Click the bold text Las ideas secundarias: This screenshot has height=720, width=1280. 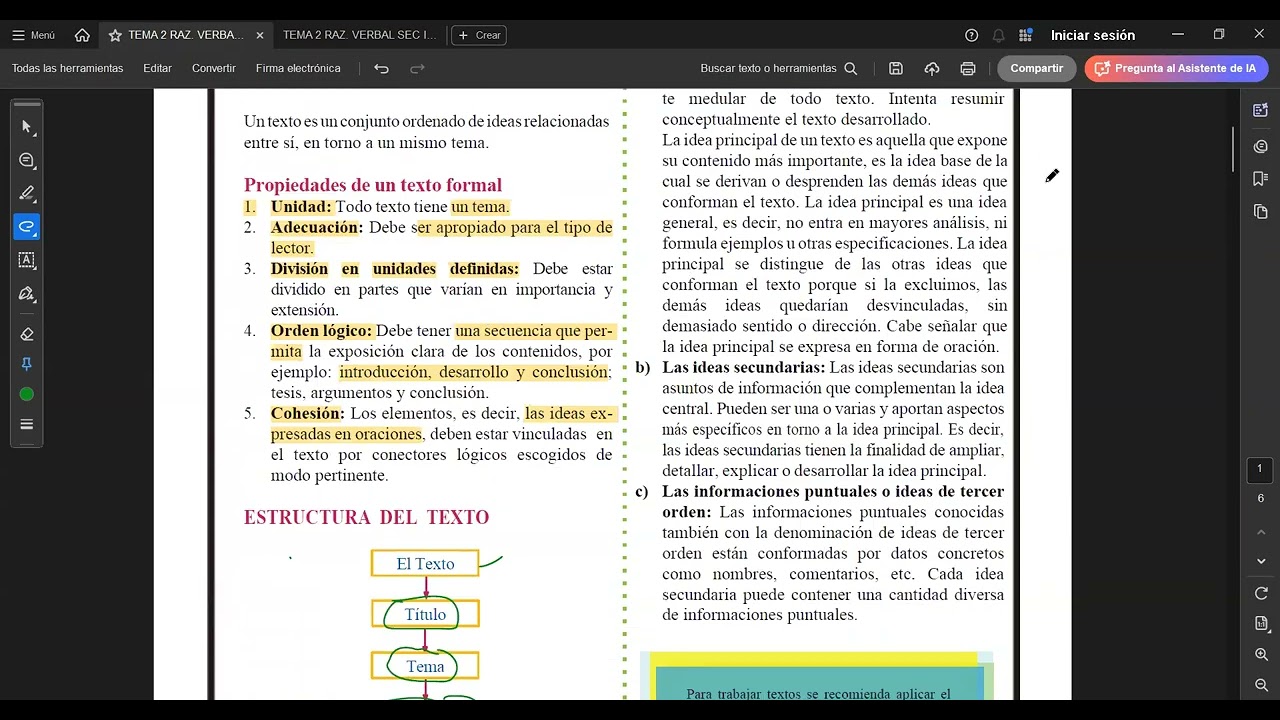[743, 367]
